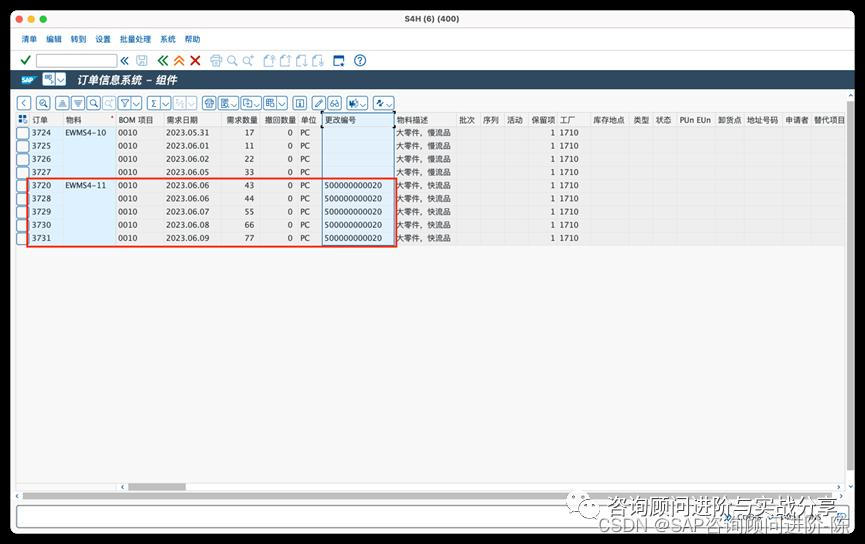Click the pencil Change icon
Image resolution: width=865 pixels, height=544 pixels.
tap(319, 103)
